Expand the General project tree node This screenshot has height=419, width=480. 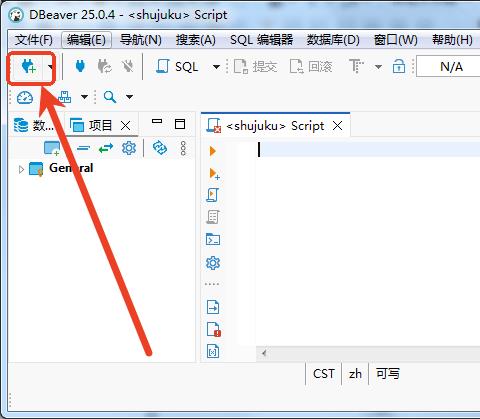pos(21,169)
